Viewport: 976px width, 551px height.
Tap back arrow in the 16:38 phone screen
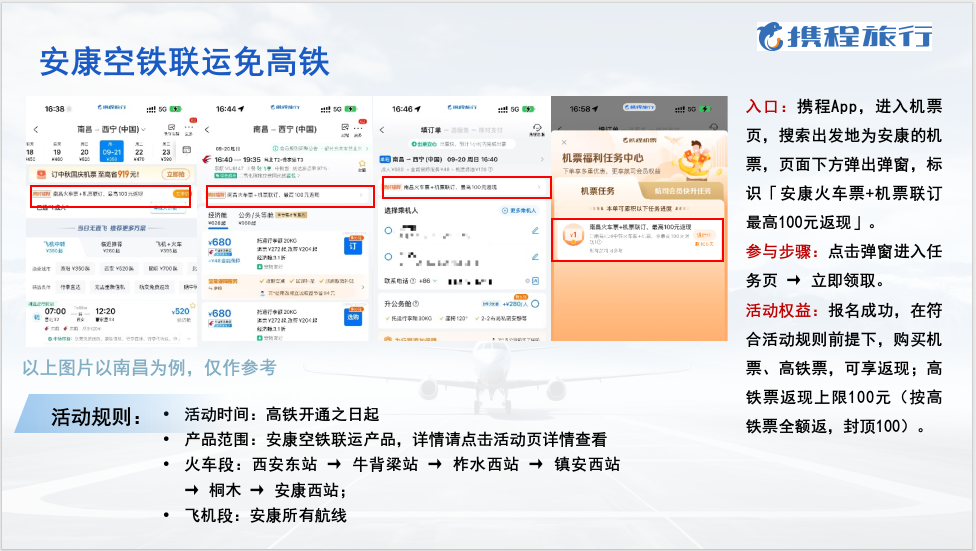35,130
